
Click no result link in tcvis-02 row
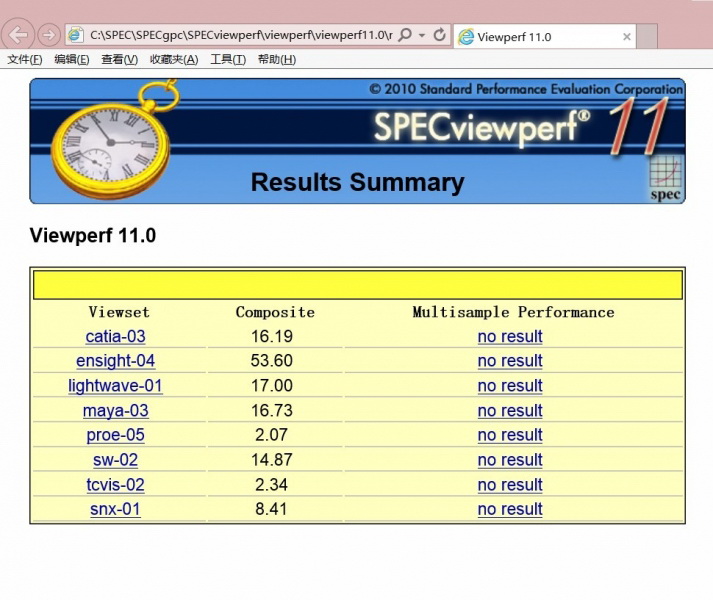point(510,485)
